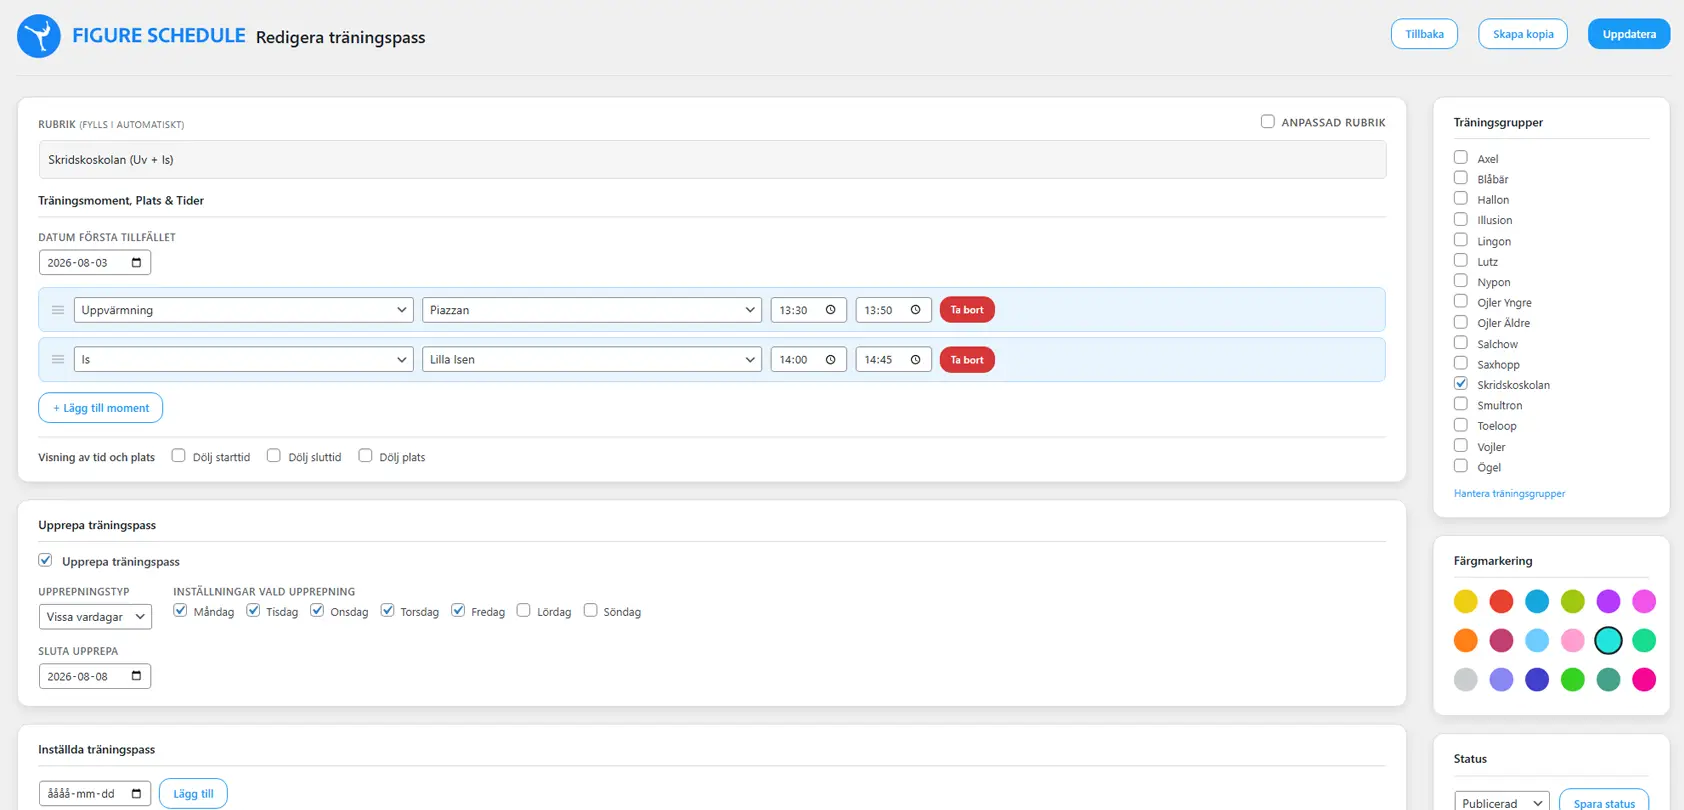Open the Is moment dropdown
Image resolution: width=1684 pixels, height=810 pixels.
[x=244, y=360]
